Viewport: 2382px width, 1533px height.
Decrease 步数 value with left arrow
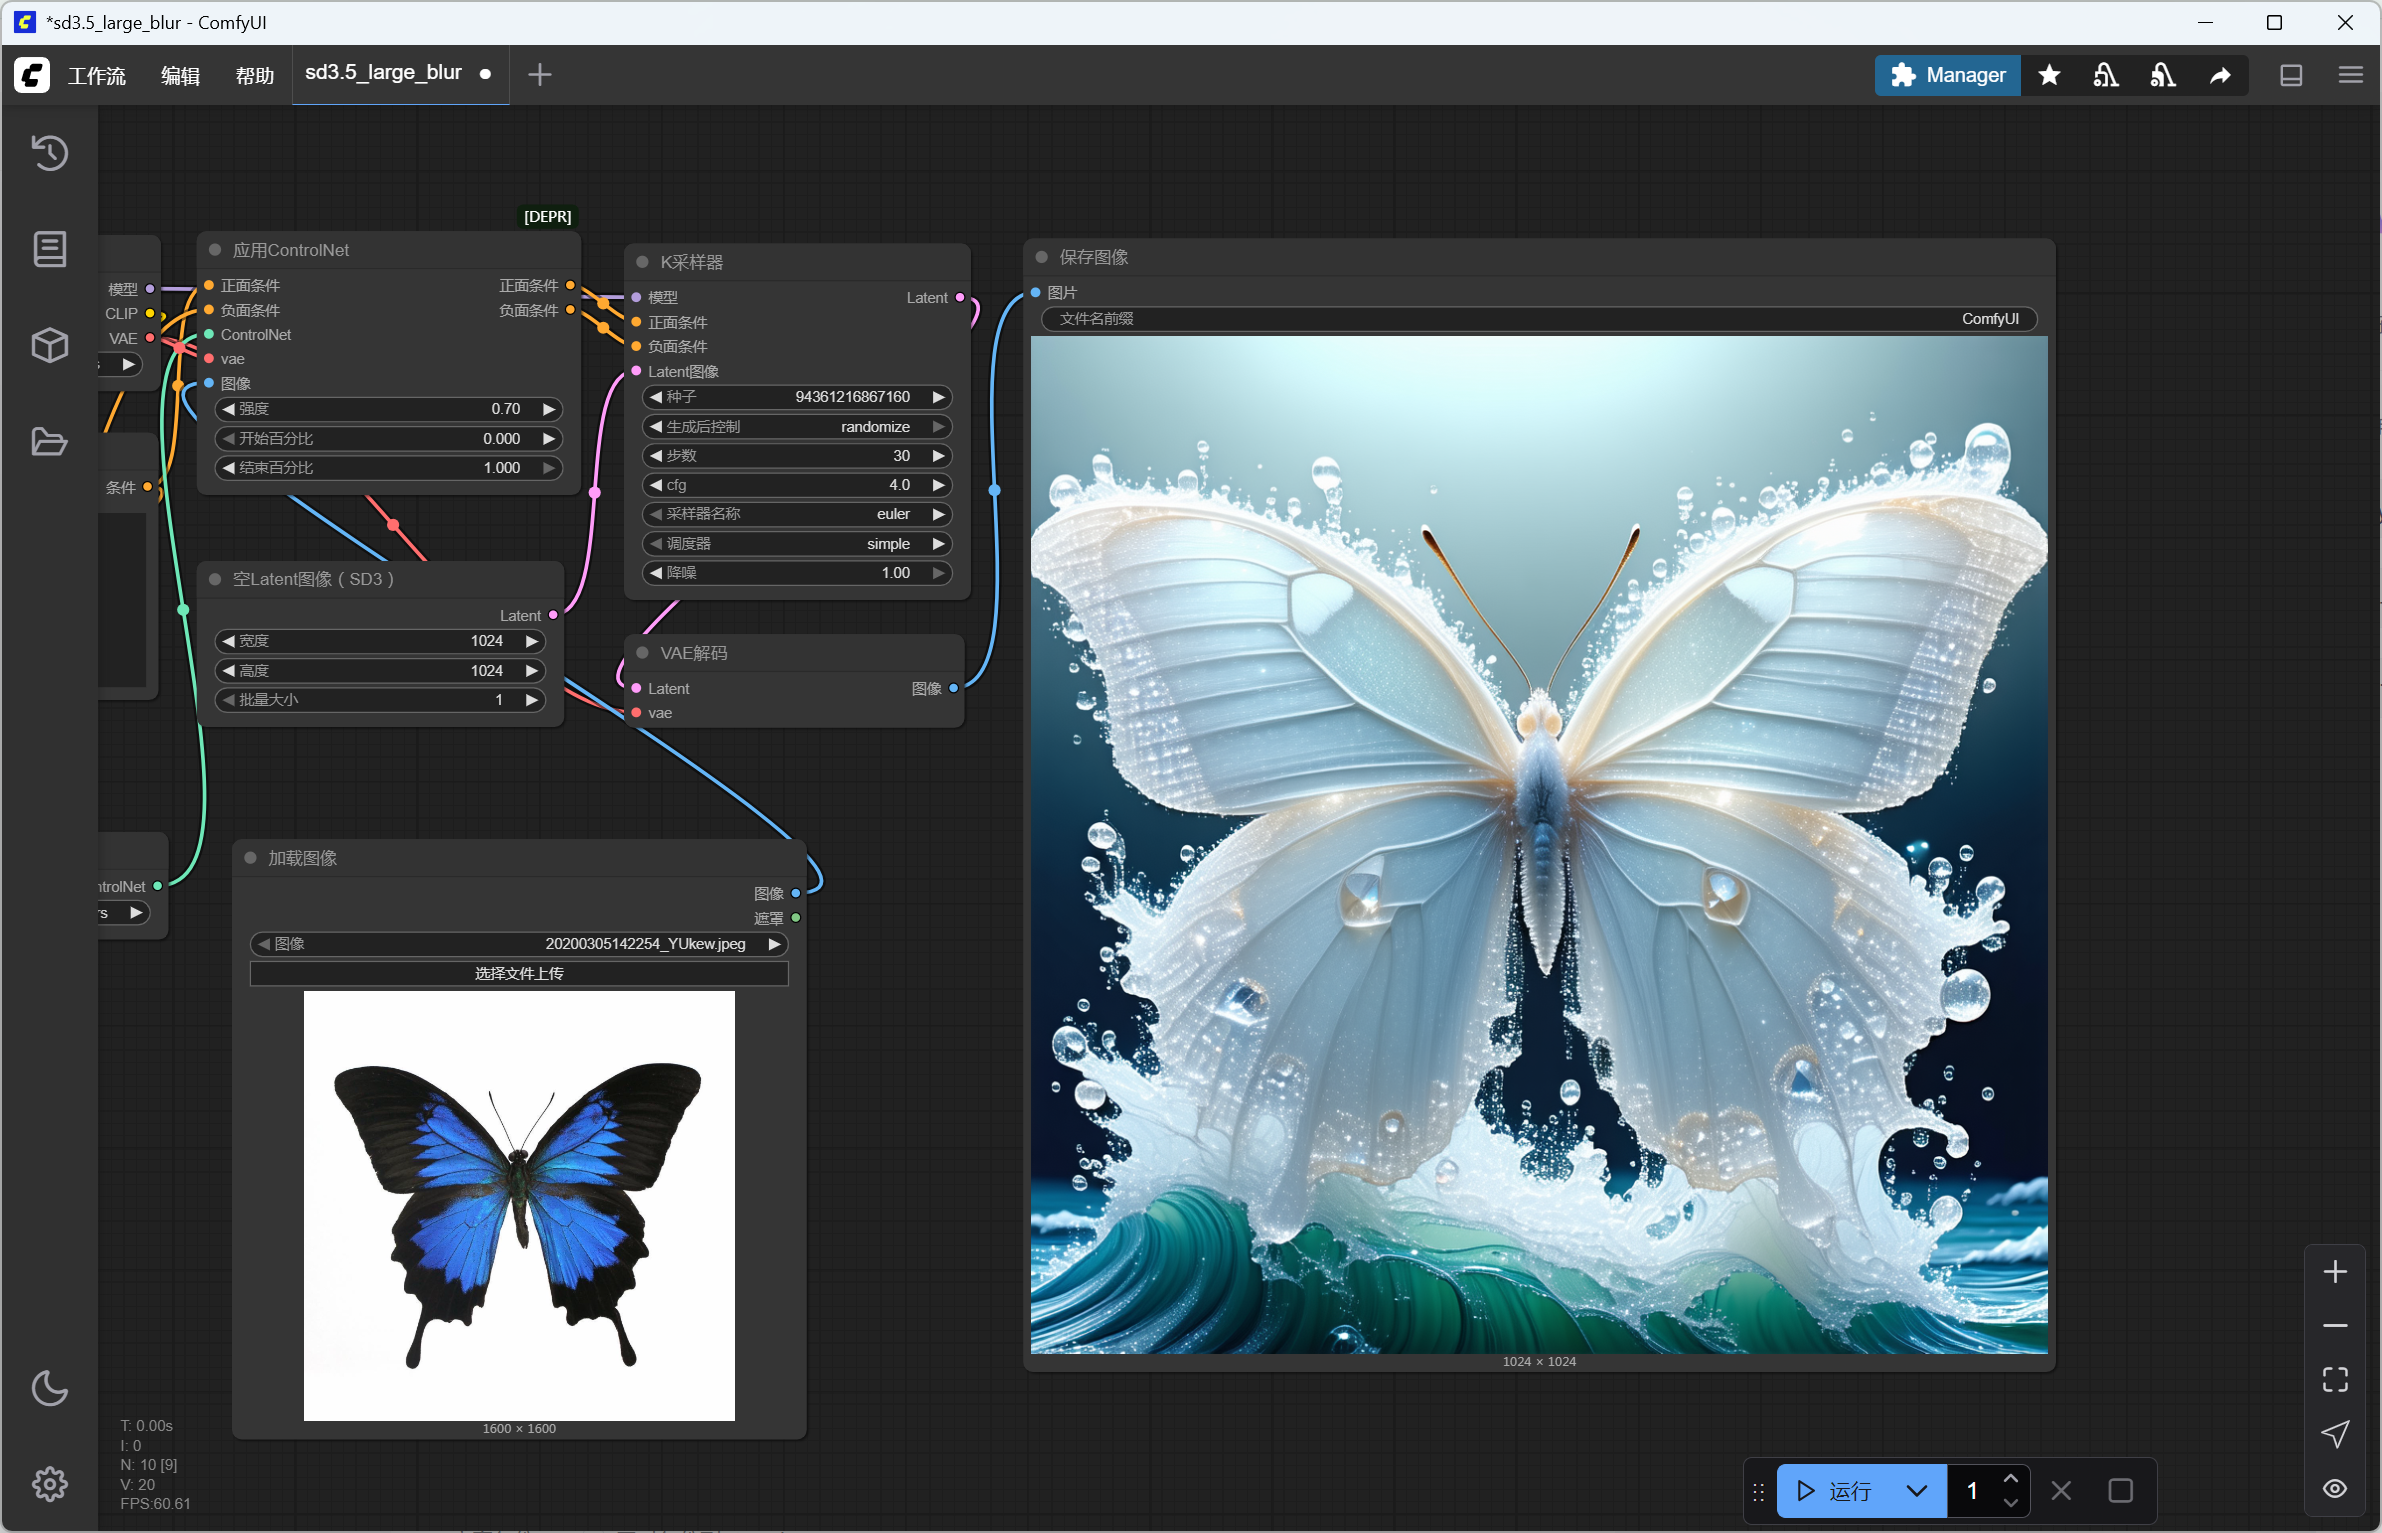[x=656, y=455]
